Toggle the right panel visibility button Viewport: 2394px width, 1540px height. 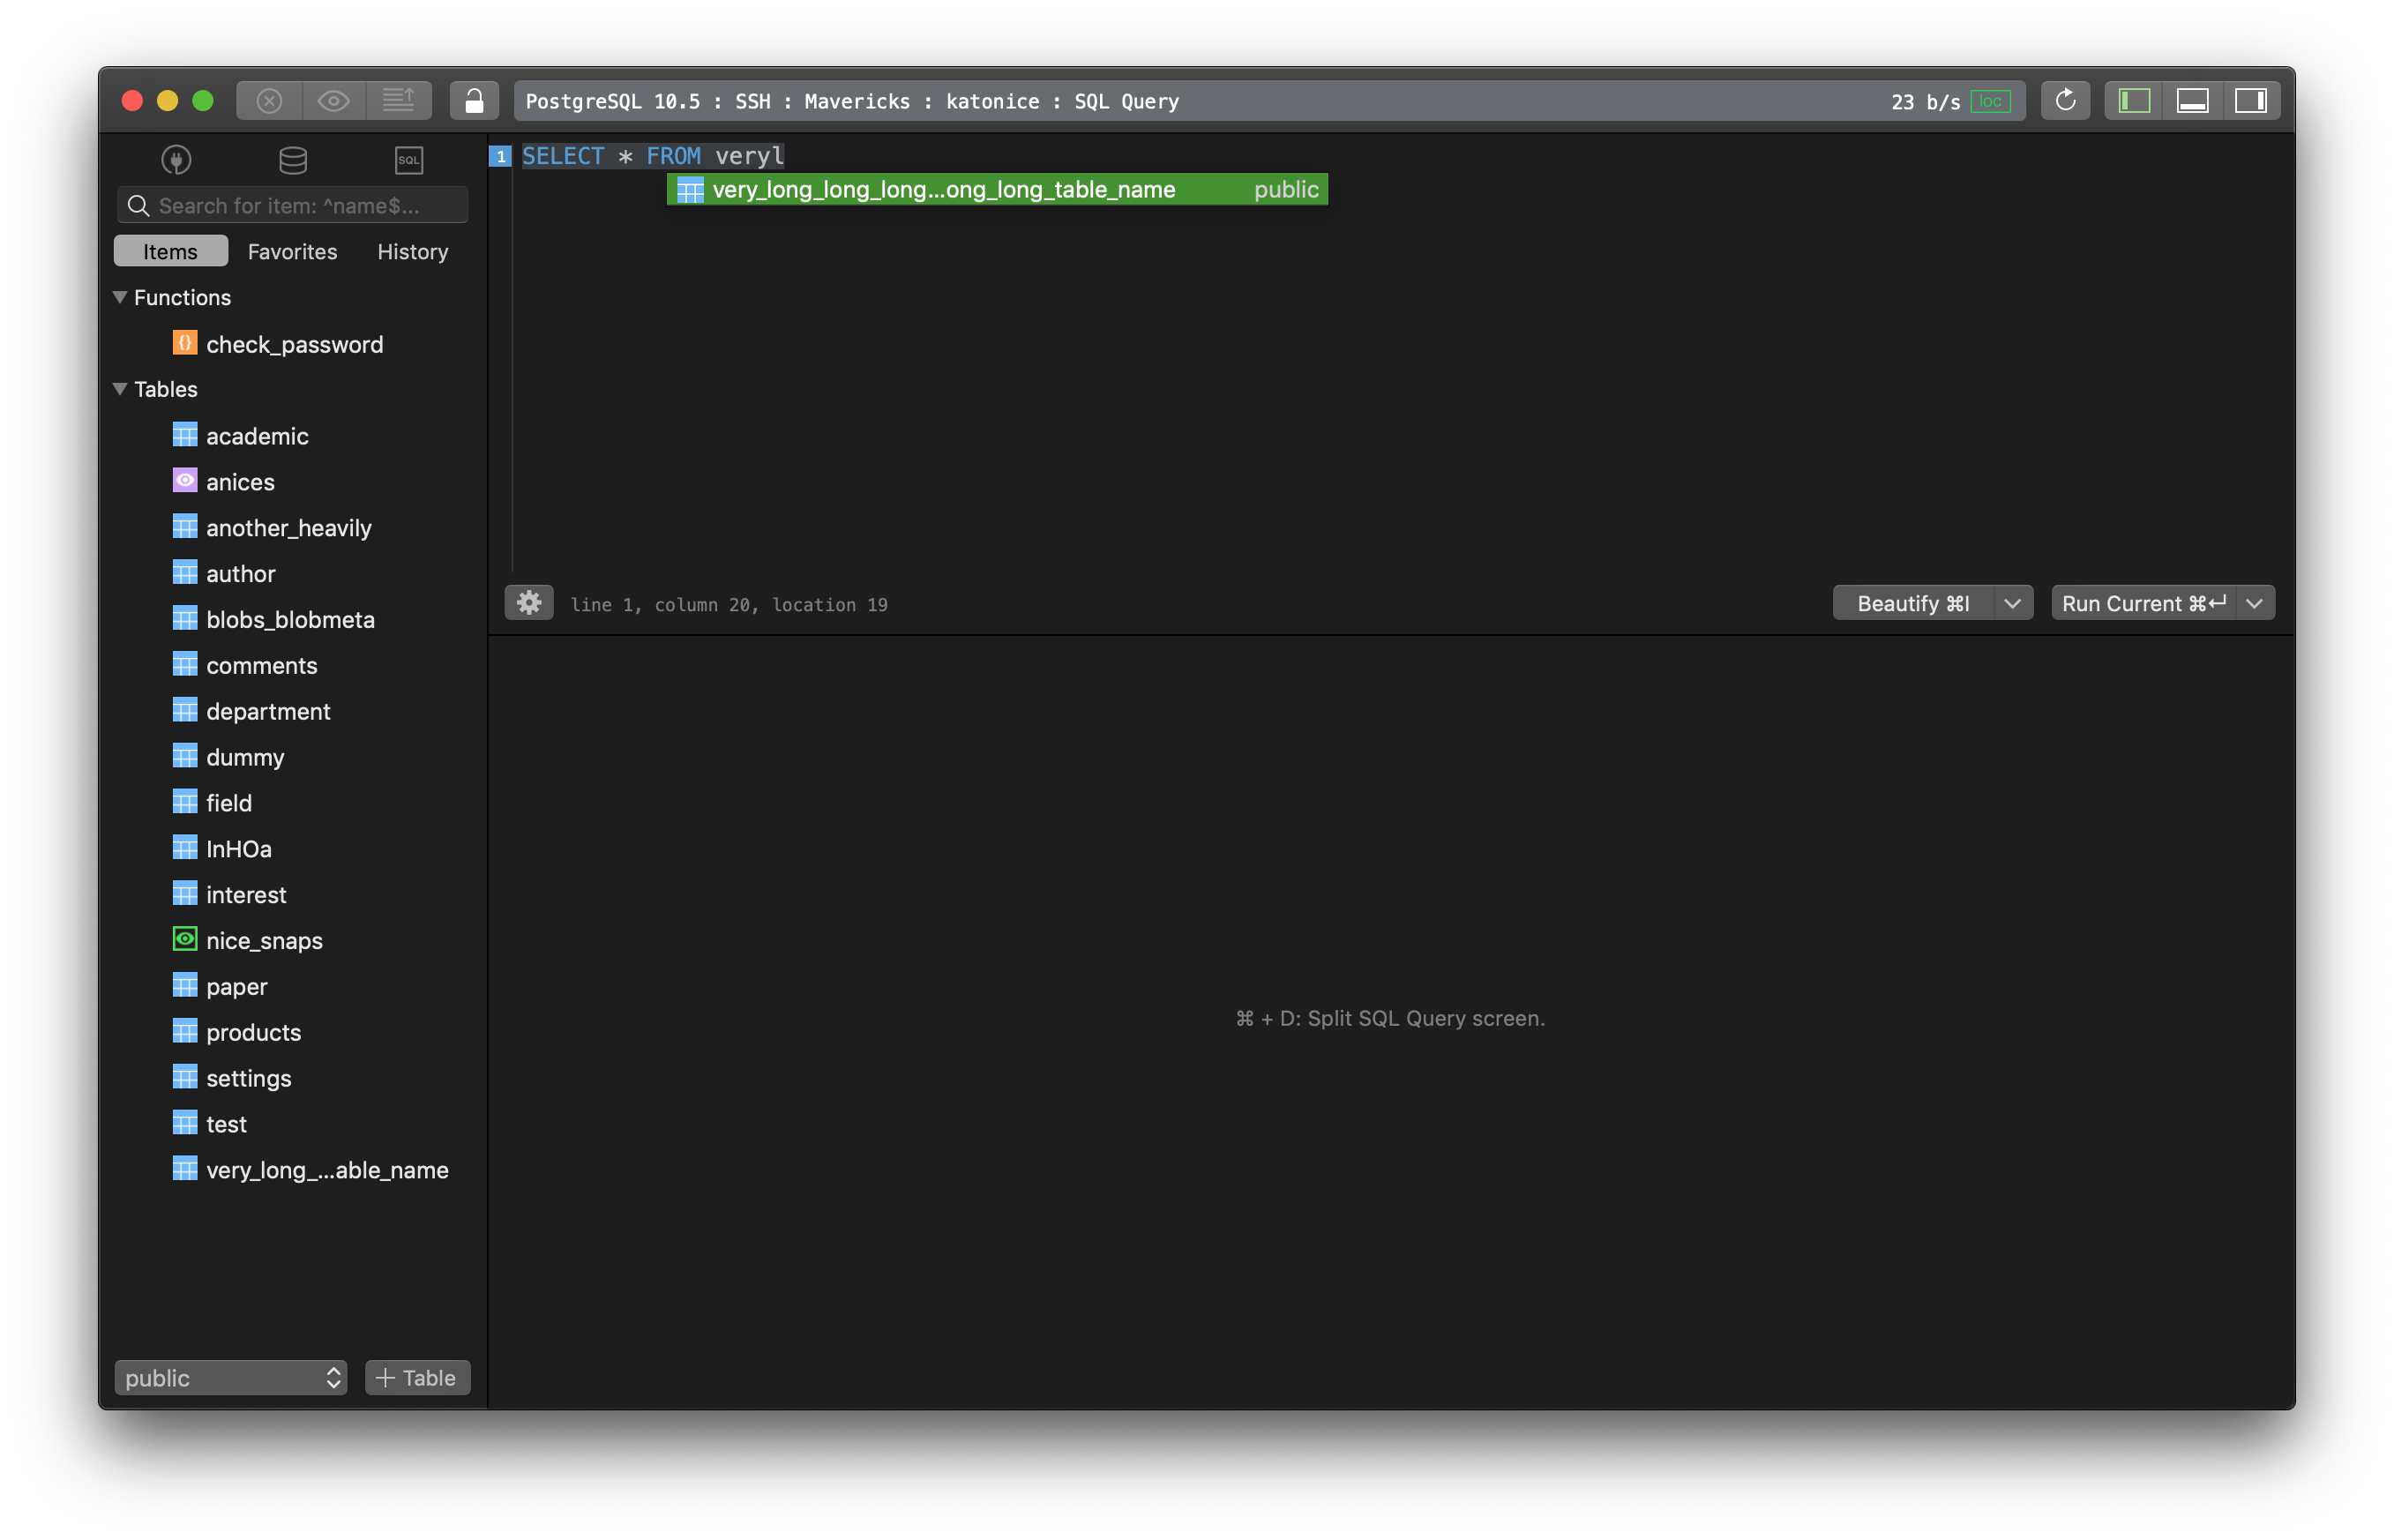(2252, 100)
